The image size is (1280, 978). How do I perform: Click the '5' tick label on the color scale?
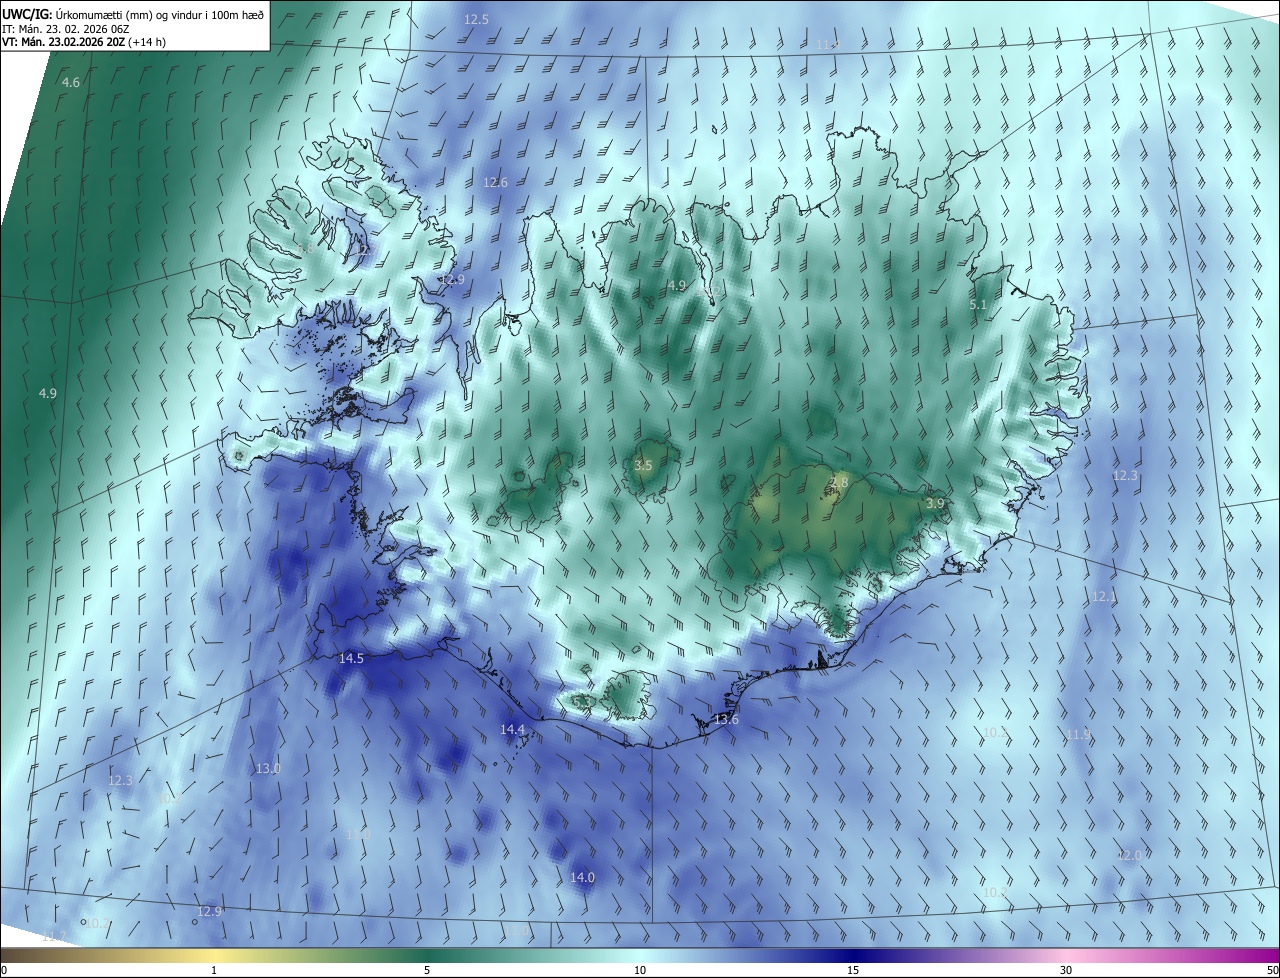[x=427, y=970]
